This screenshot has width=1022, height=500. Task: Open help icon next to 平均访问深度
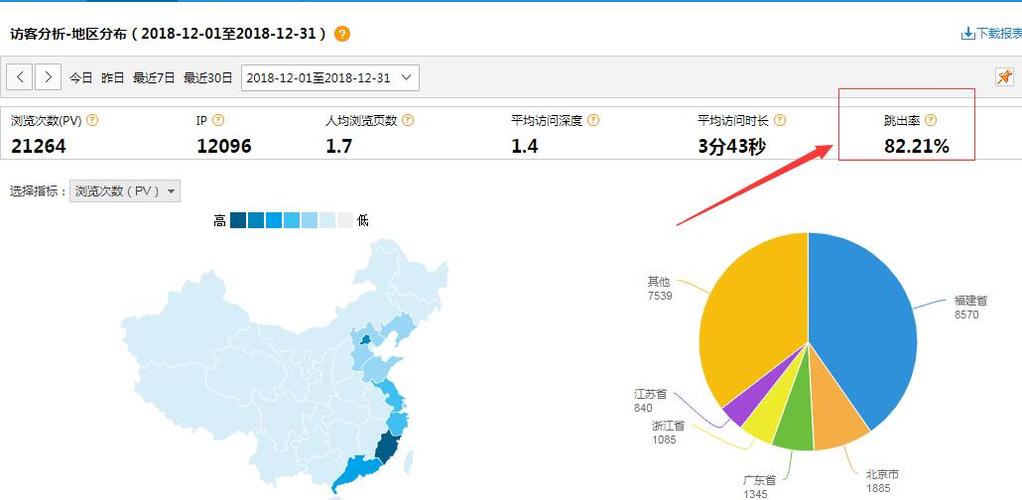pyautogui.click(x=593, y=121)
